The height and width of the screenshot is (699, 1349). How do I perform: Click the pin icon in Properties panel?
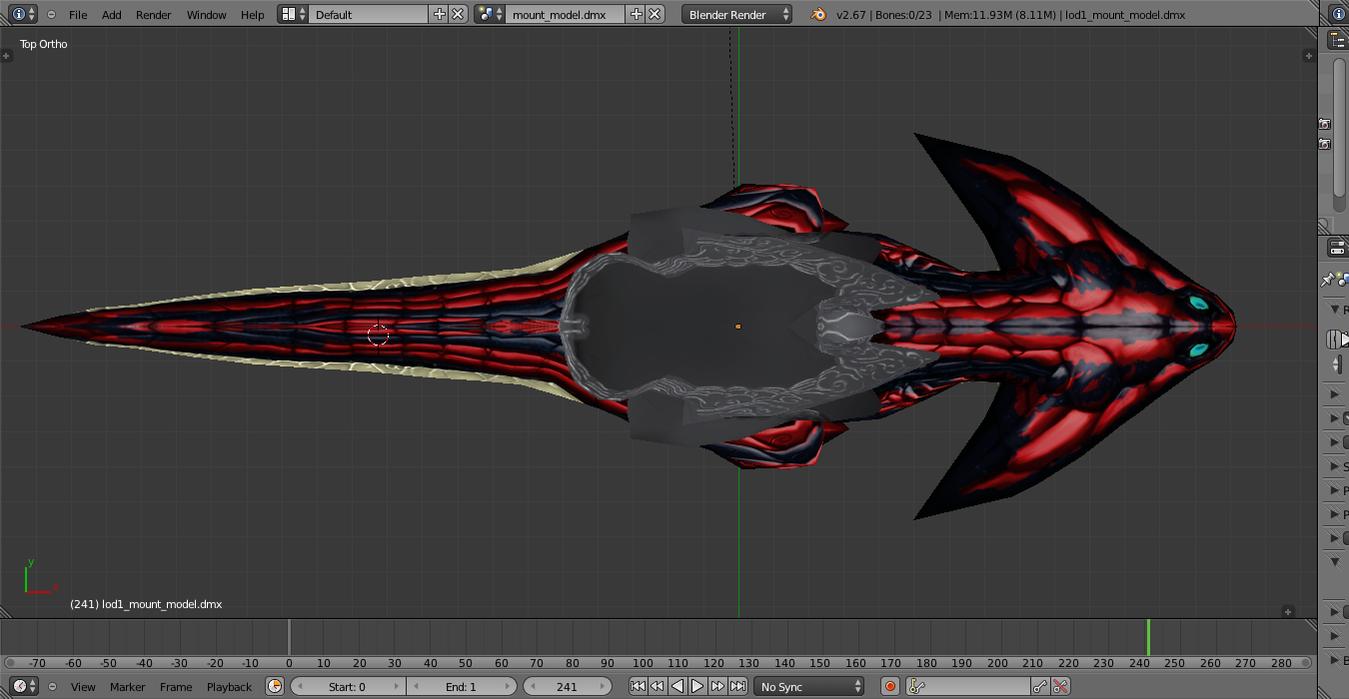pos(1328,279)
